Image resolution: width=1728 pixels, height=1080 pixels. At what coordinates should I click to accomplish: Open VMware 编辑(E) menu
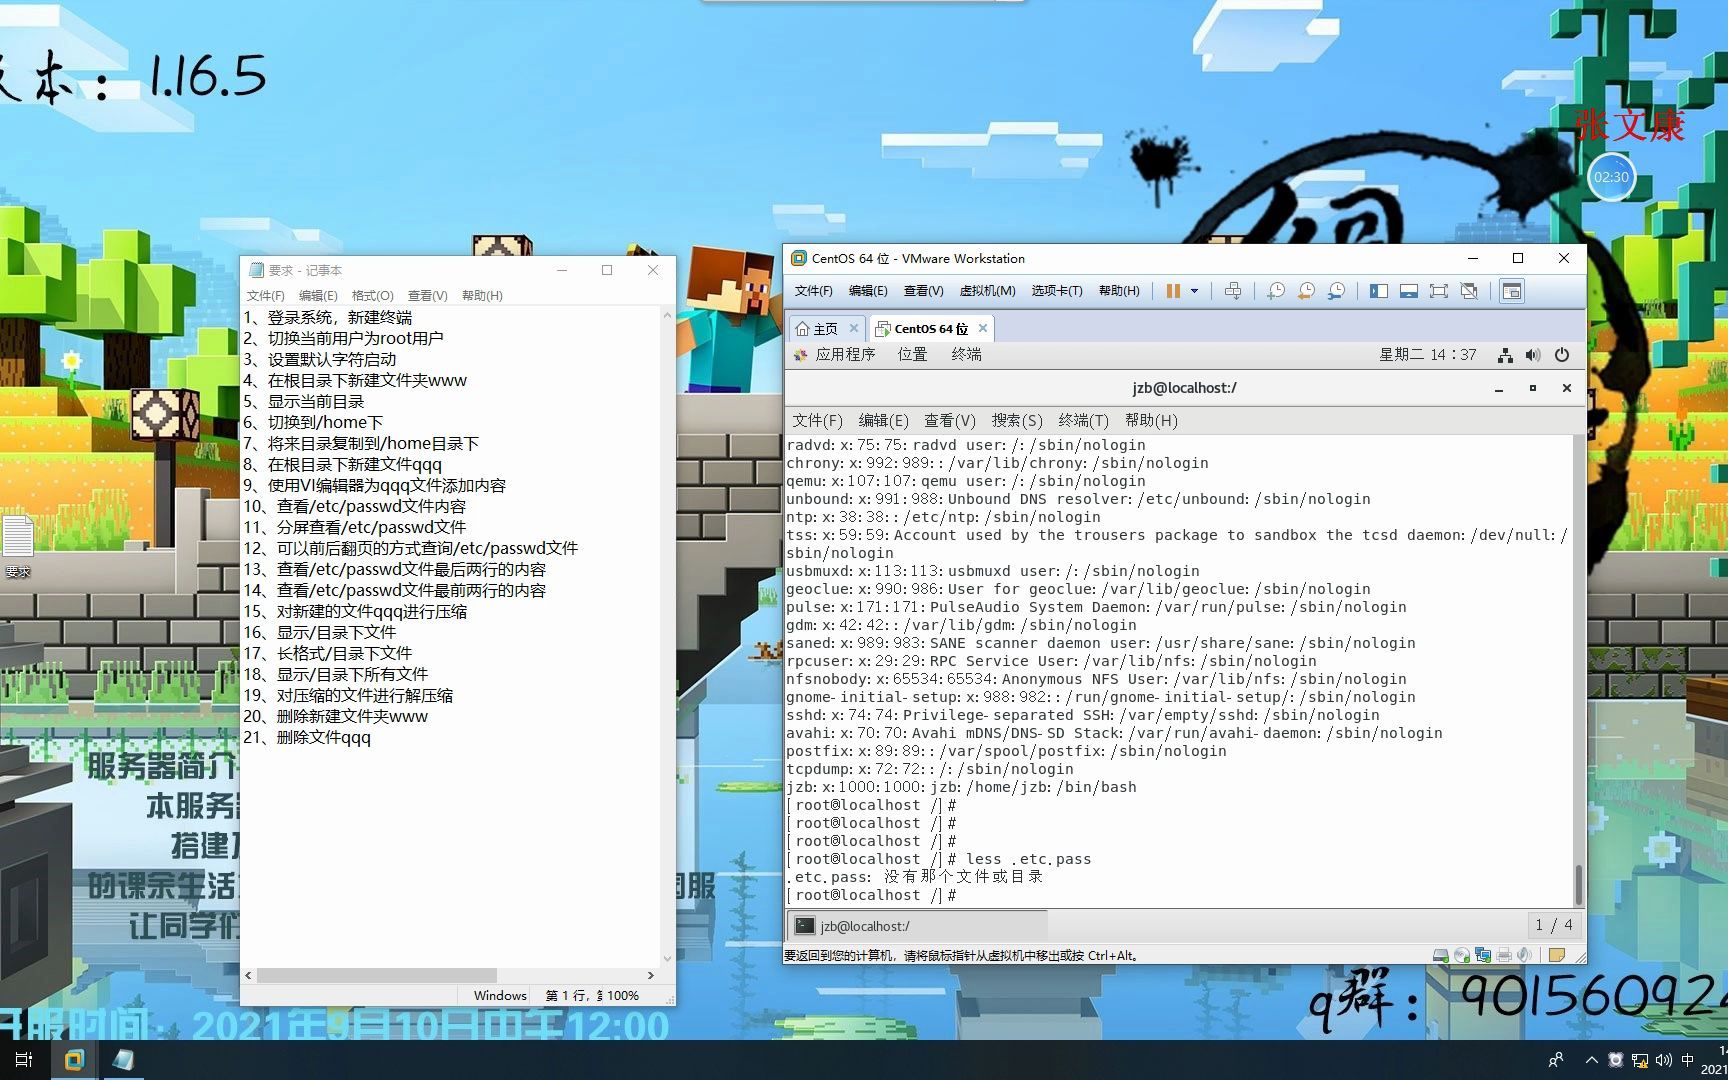pos(868,291)
